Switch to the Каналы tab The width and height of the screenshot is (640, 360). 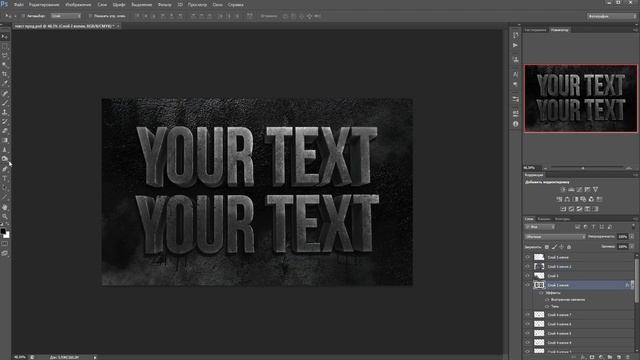[x=544, y=219]
